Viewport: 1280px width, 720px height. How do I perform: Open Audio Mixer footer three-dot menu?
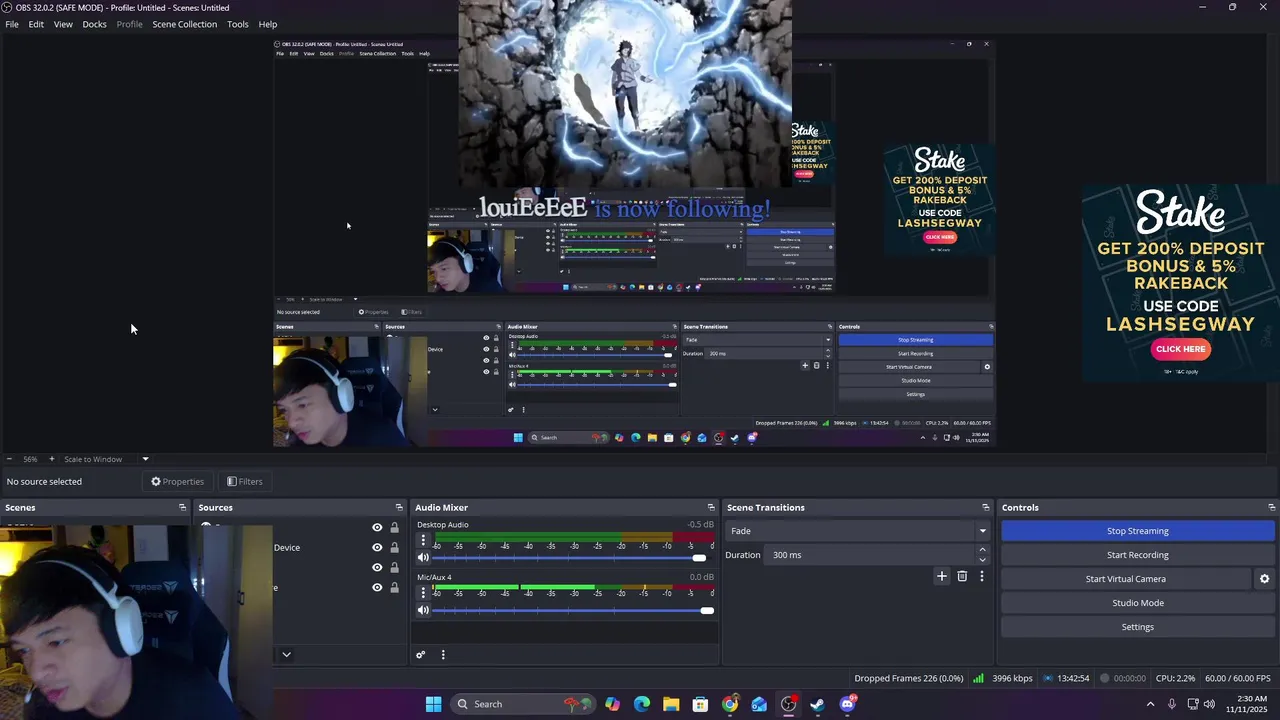(x=443, y=655)
